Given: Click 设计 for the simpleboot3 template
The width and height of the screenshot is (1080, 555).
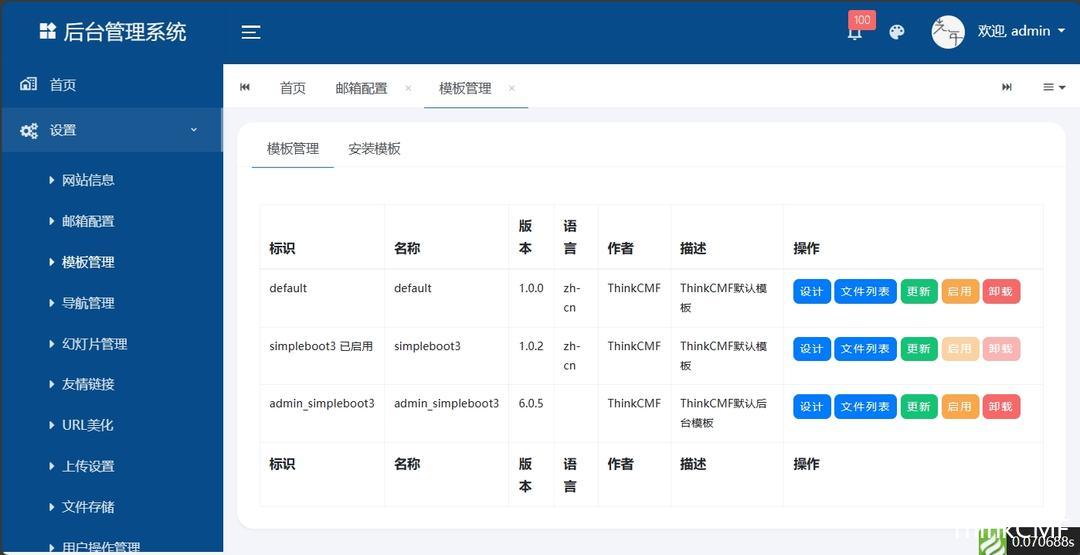Looking at the screenshot, I should click(811, 349).
